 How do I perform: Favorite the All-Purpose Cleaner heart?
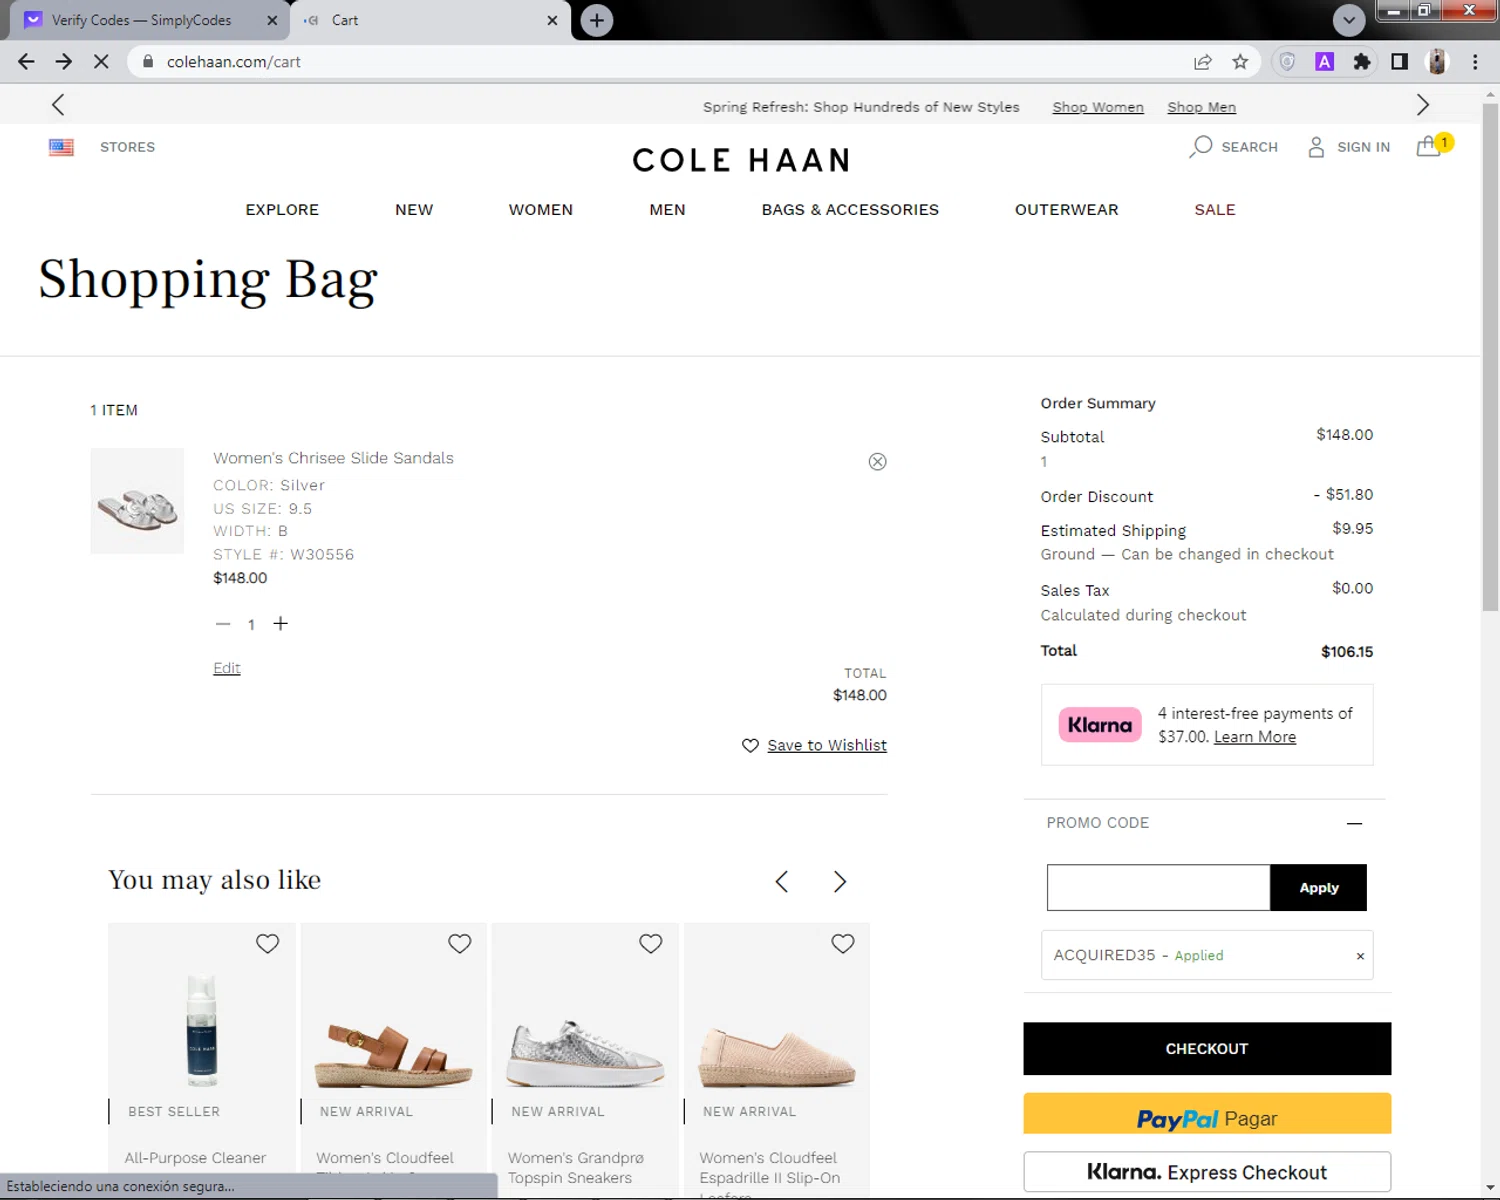point(267,944)
